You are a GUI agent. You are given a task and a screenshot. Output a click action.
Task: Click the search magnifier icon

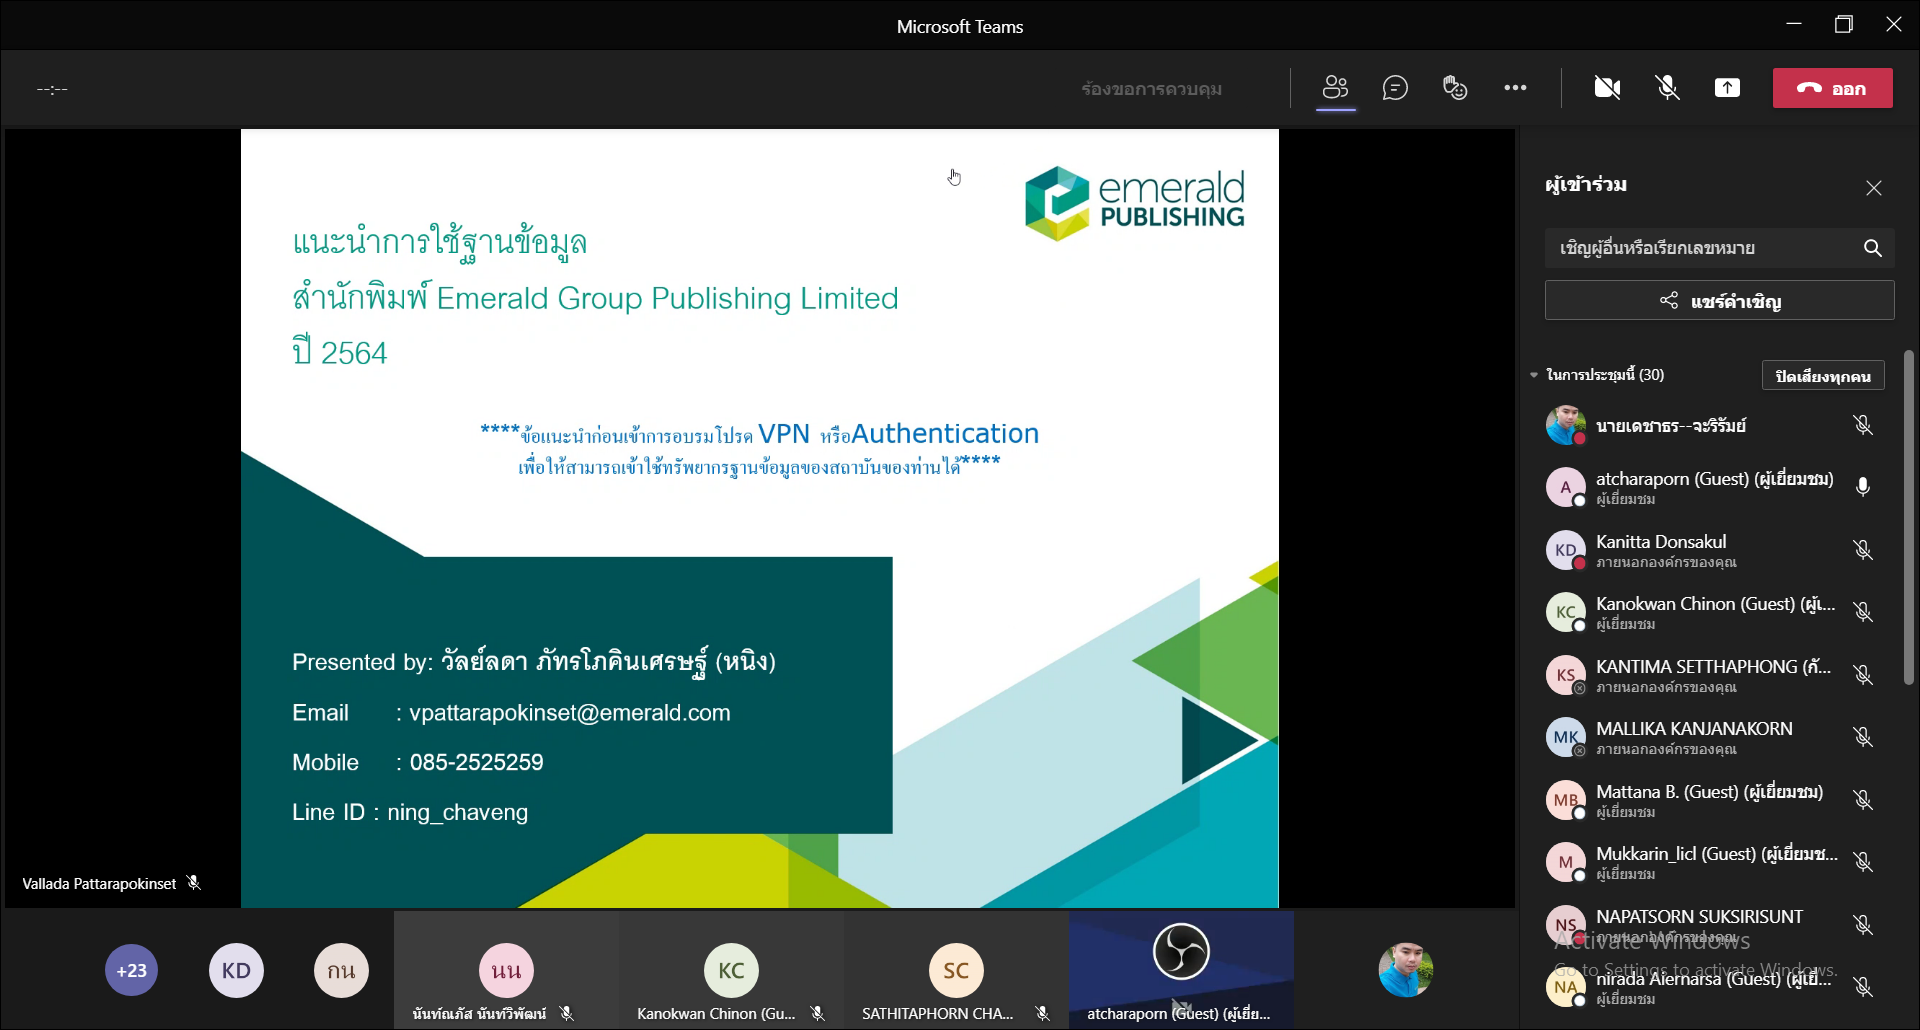(x=1872, y=248)
